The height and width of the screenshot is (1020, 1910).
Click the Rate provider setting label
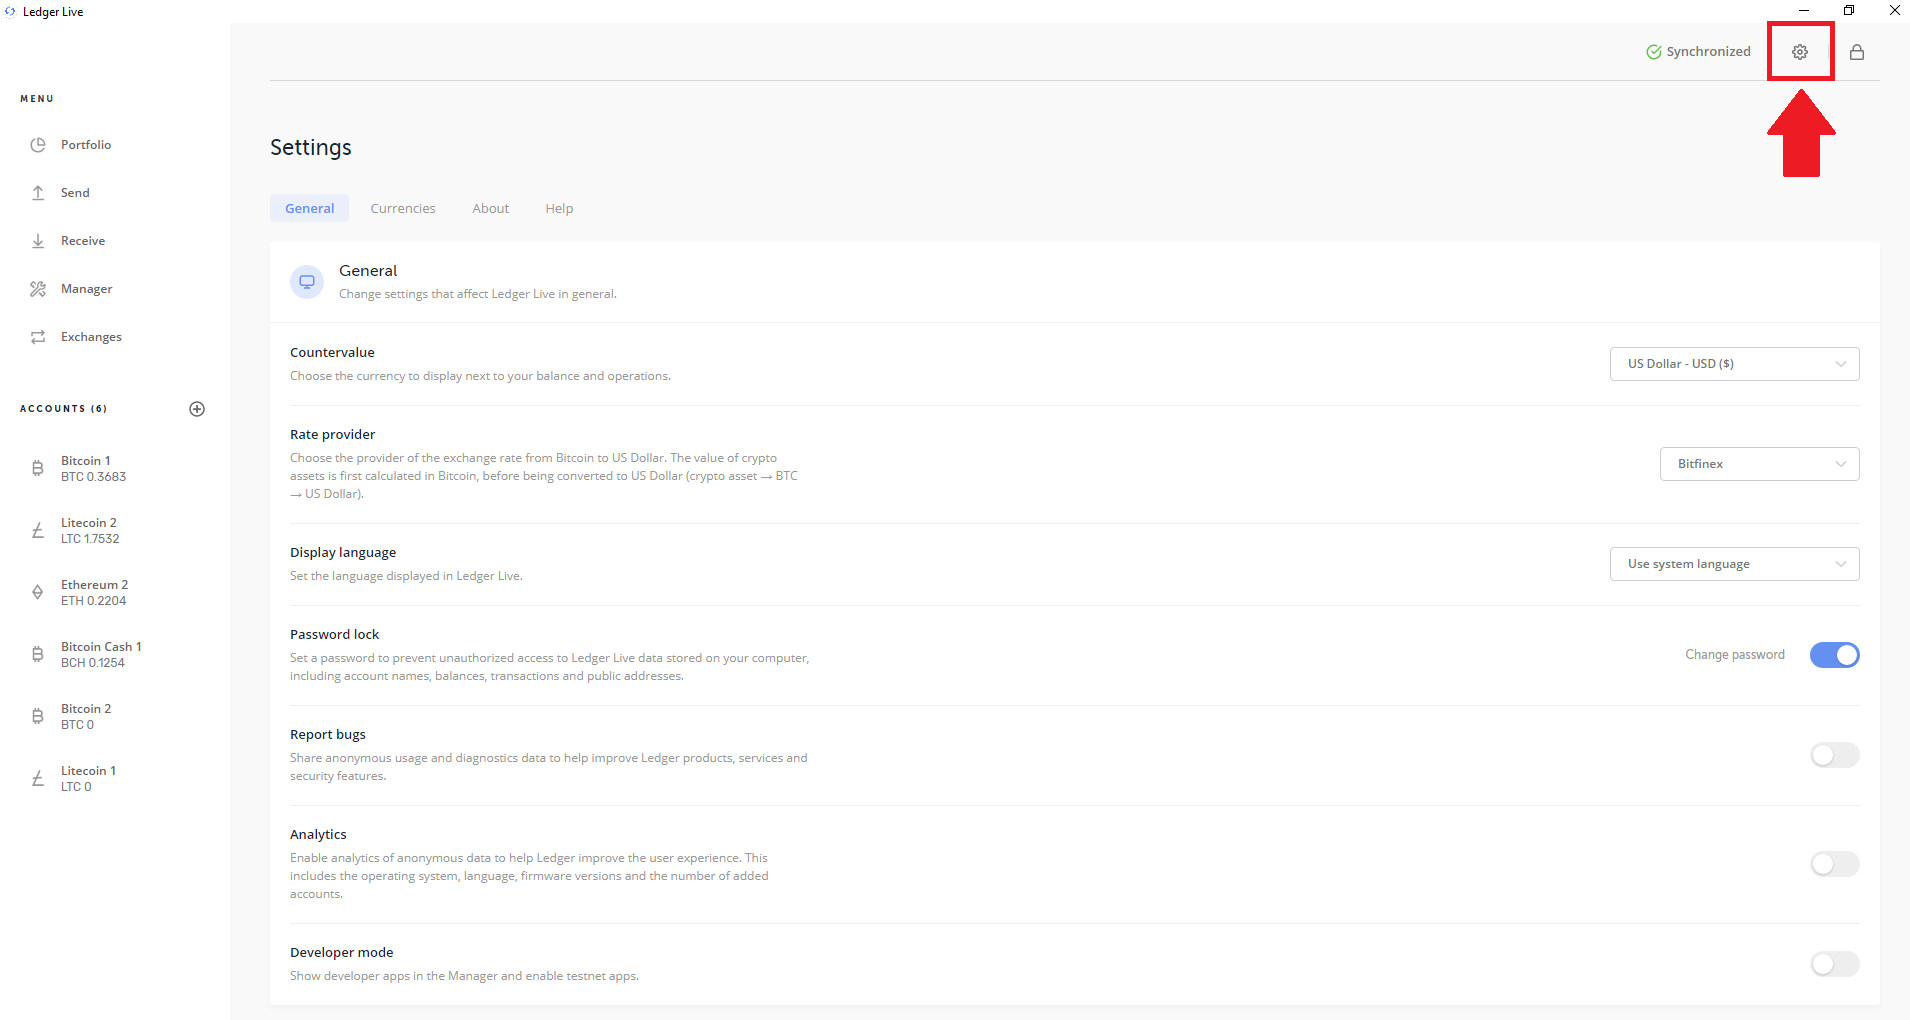(332, 434)
